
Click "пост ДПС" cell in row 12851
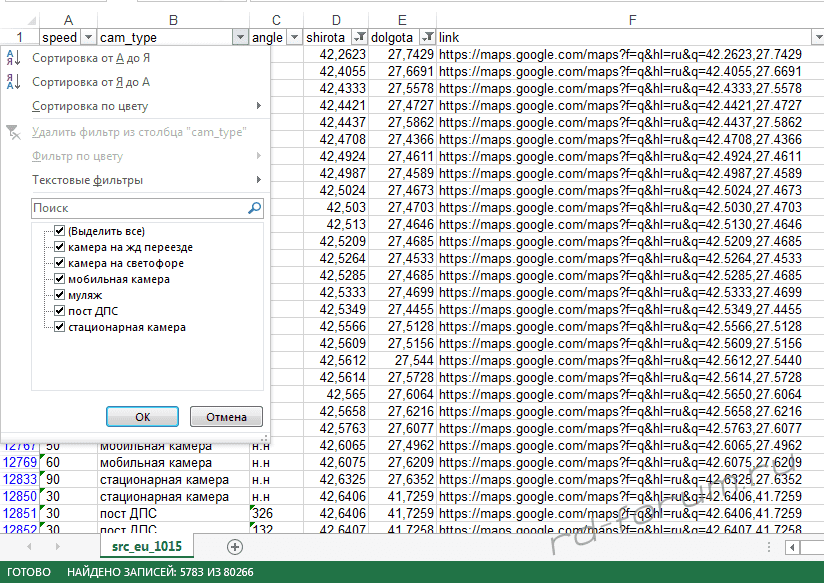click(x=173, y=513)
